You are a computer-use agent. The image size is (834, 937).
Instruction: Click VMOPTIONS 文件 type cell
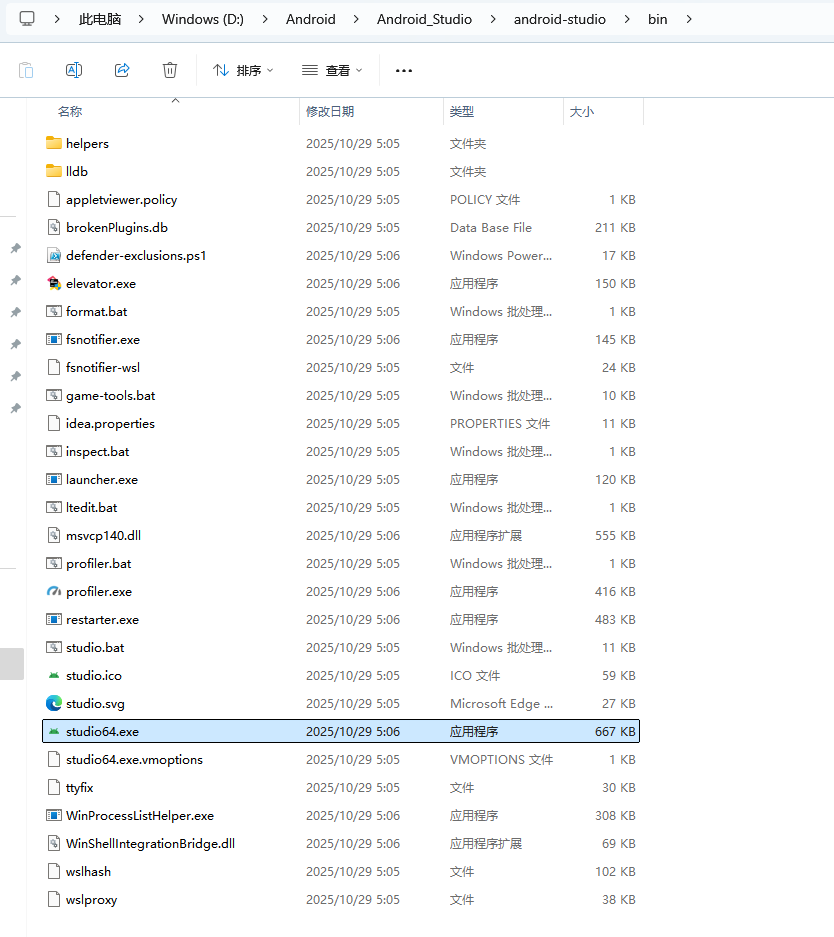[x=501, y=760]
